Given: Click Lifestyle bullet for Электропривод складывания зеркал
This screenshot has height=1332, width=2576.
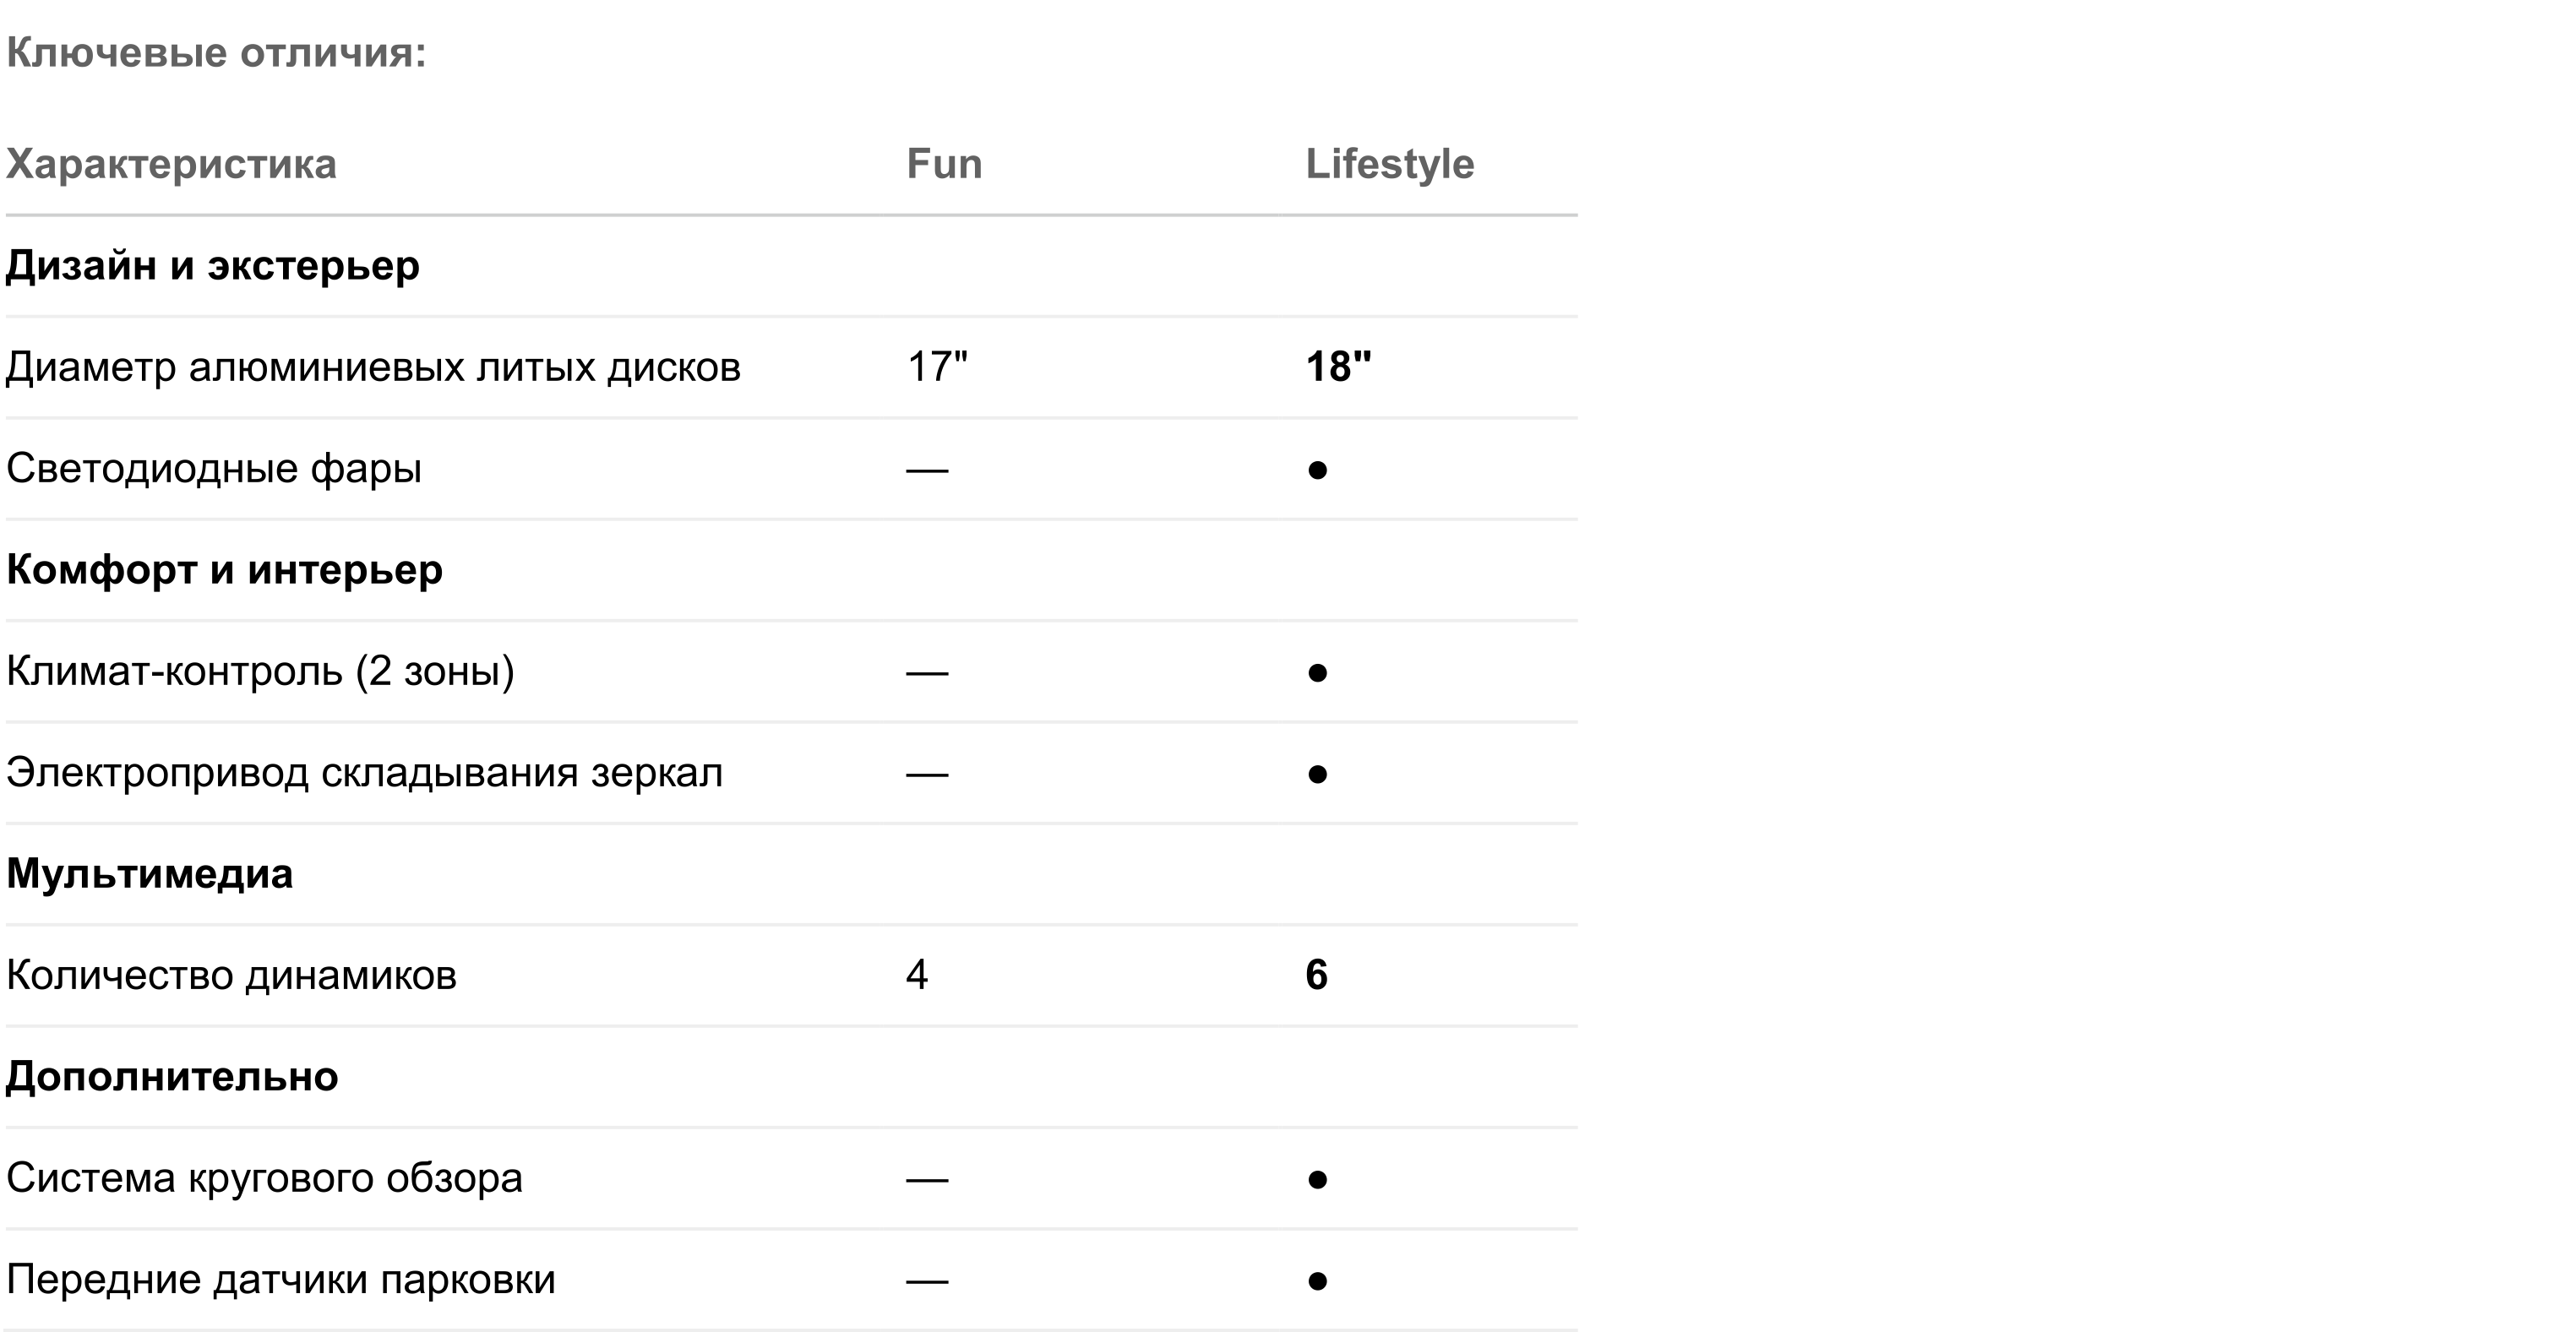Looking at the screenshot, I should click(1317, 774).
